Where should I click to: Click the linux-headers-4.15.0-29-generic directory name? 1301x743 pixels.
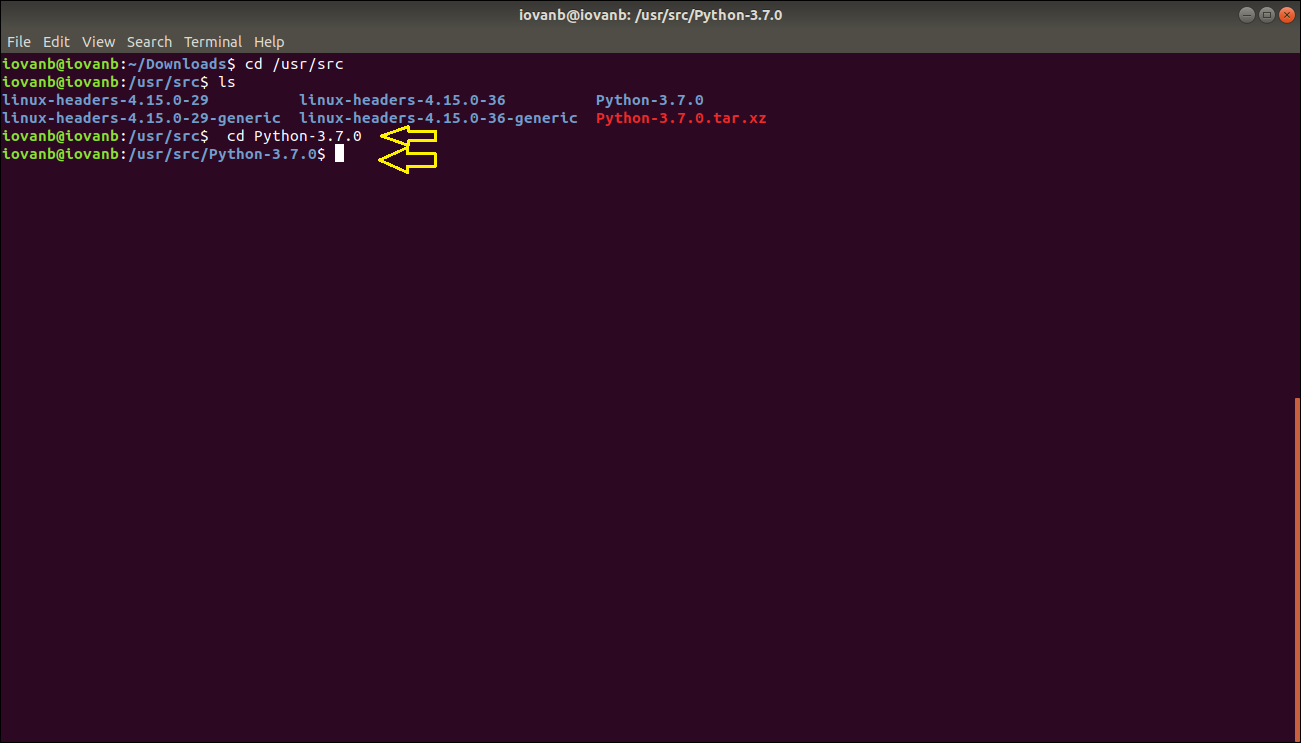coord(140,117)
